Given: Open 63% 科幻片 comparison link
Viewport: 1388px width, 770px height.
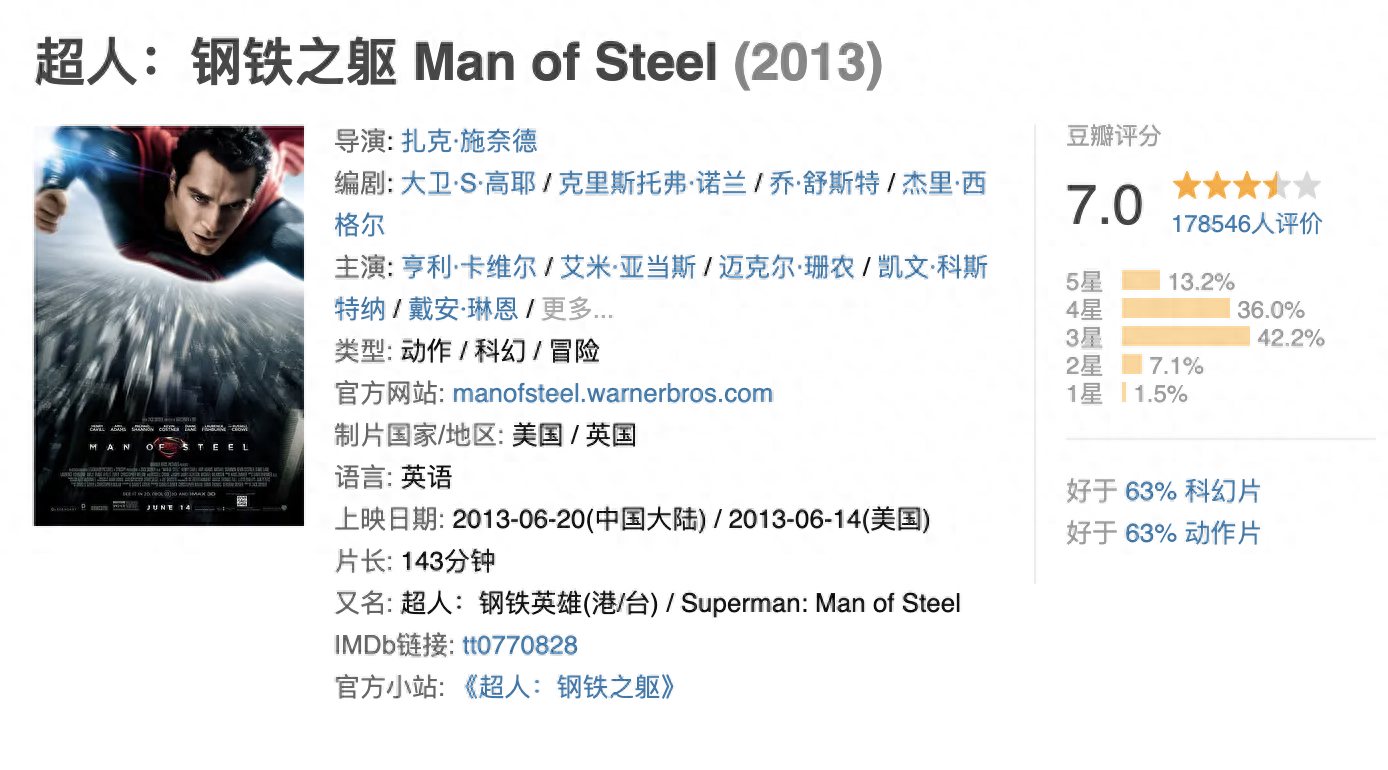Looking at the screenshot, I should (x=1192, y=491).
